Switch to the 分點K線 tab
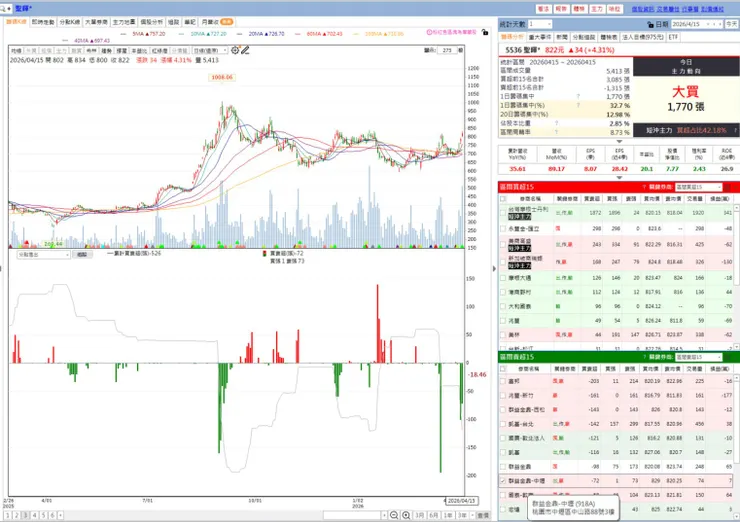The height and width of the screenshot is (522, 740). click(x=69, y=22)
